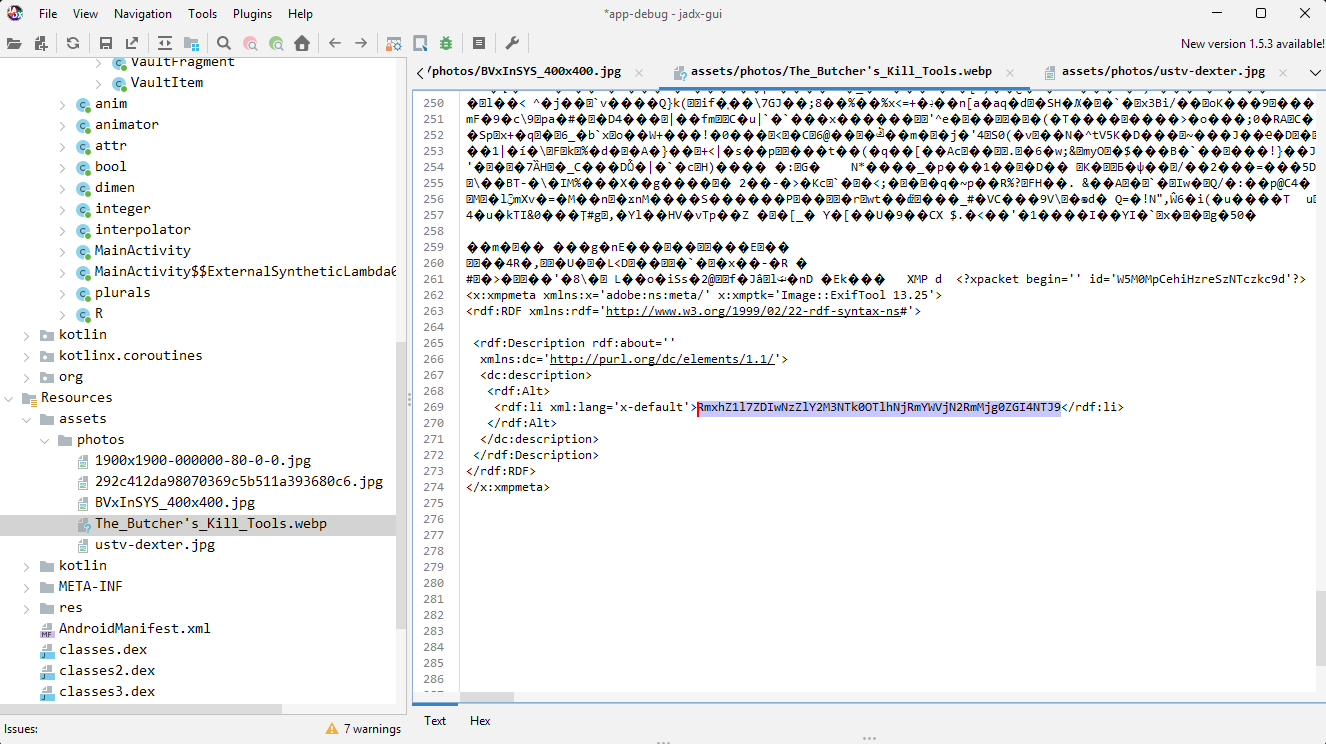Click the Reload files icon
Screen dimensions: 1326x744
pyautogui.click(x=73, y=43)
